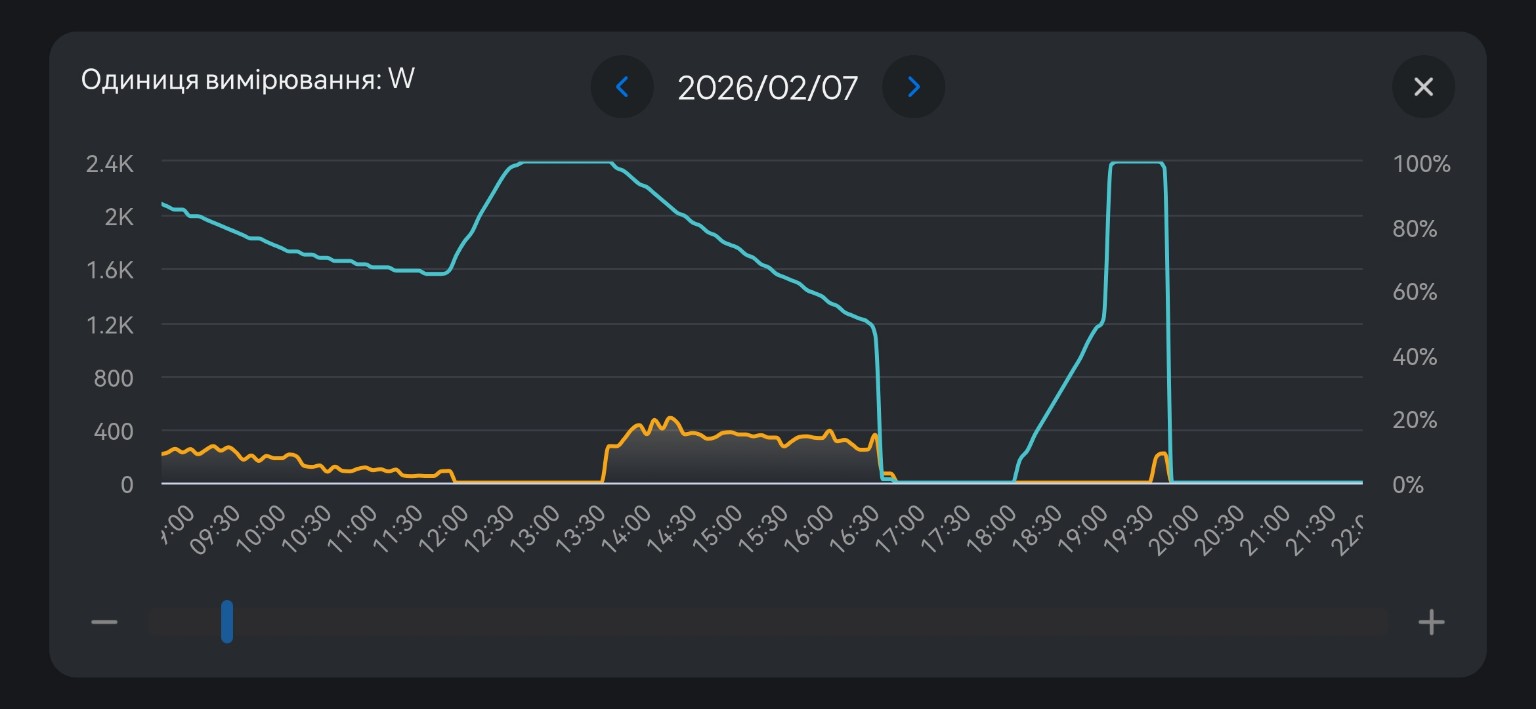Screen dimensions: 1536x709
Task: Click the teal plateau top near 19:15
Action: [x=1137, y=162]
